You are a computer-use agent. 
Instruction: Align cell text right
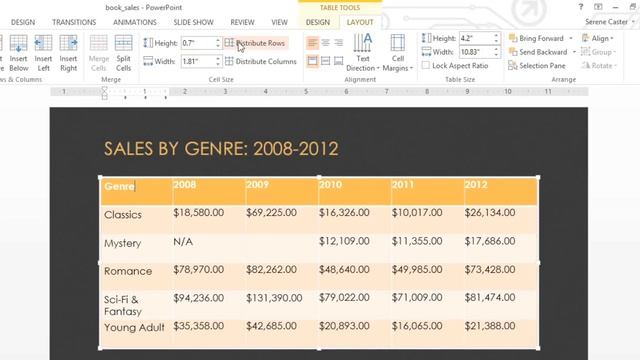(x=338, y=42)
